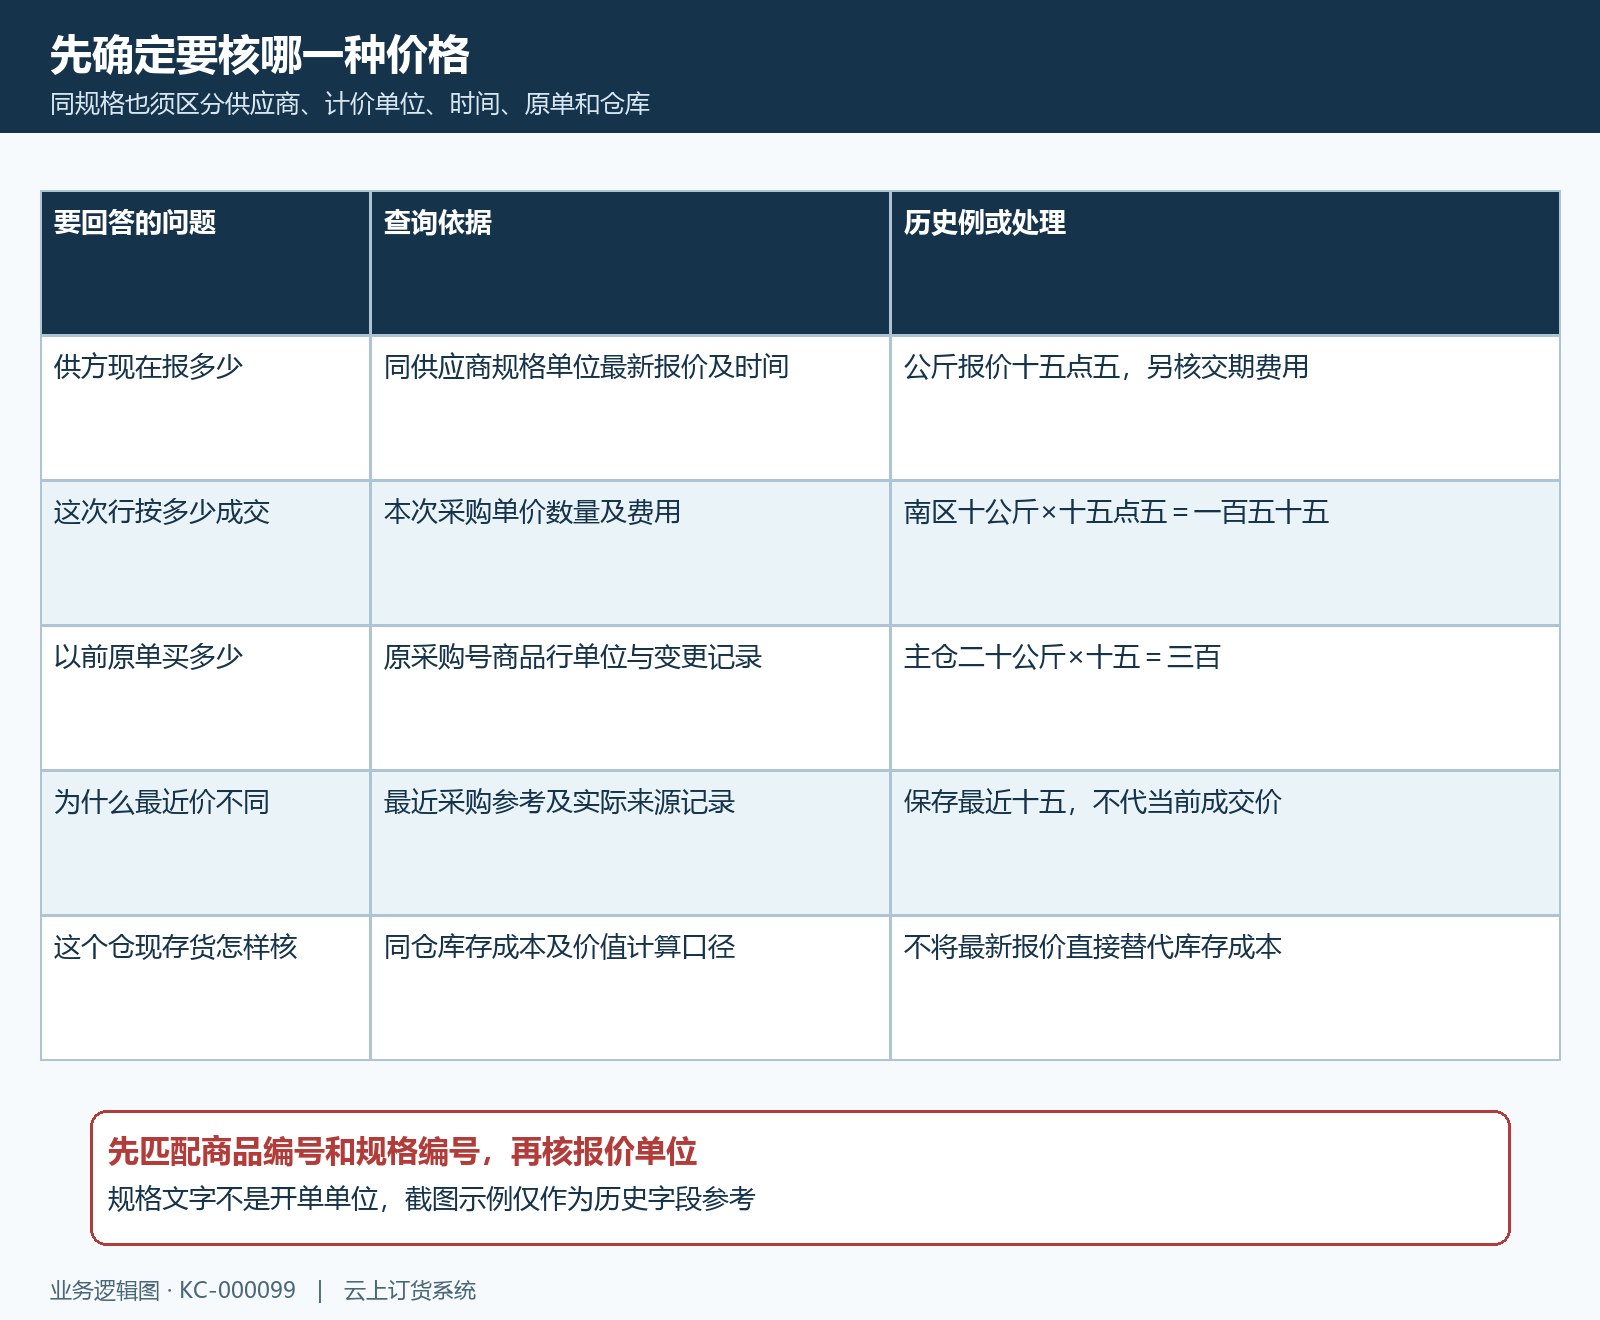Click footer text 云上订货系统
The image size is (1600, 1320).
pos(410,1291)
